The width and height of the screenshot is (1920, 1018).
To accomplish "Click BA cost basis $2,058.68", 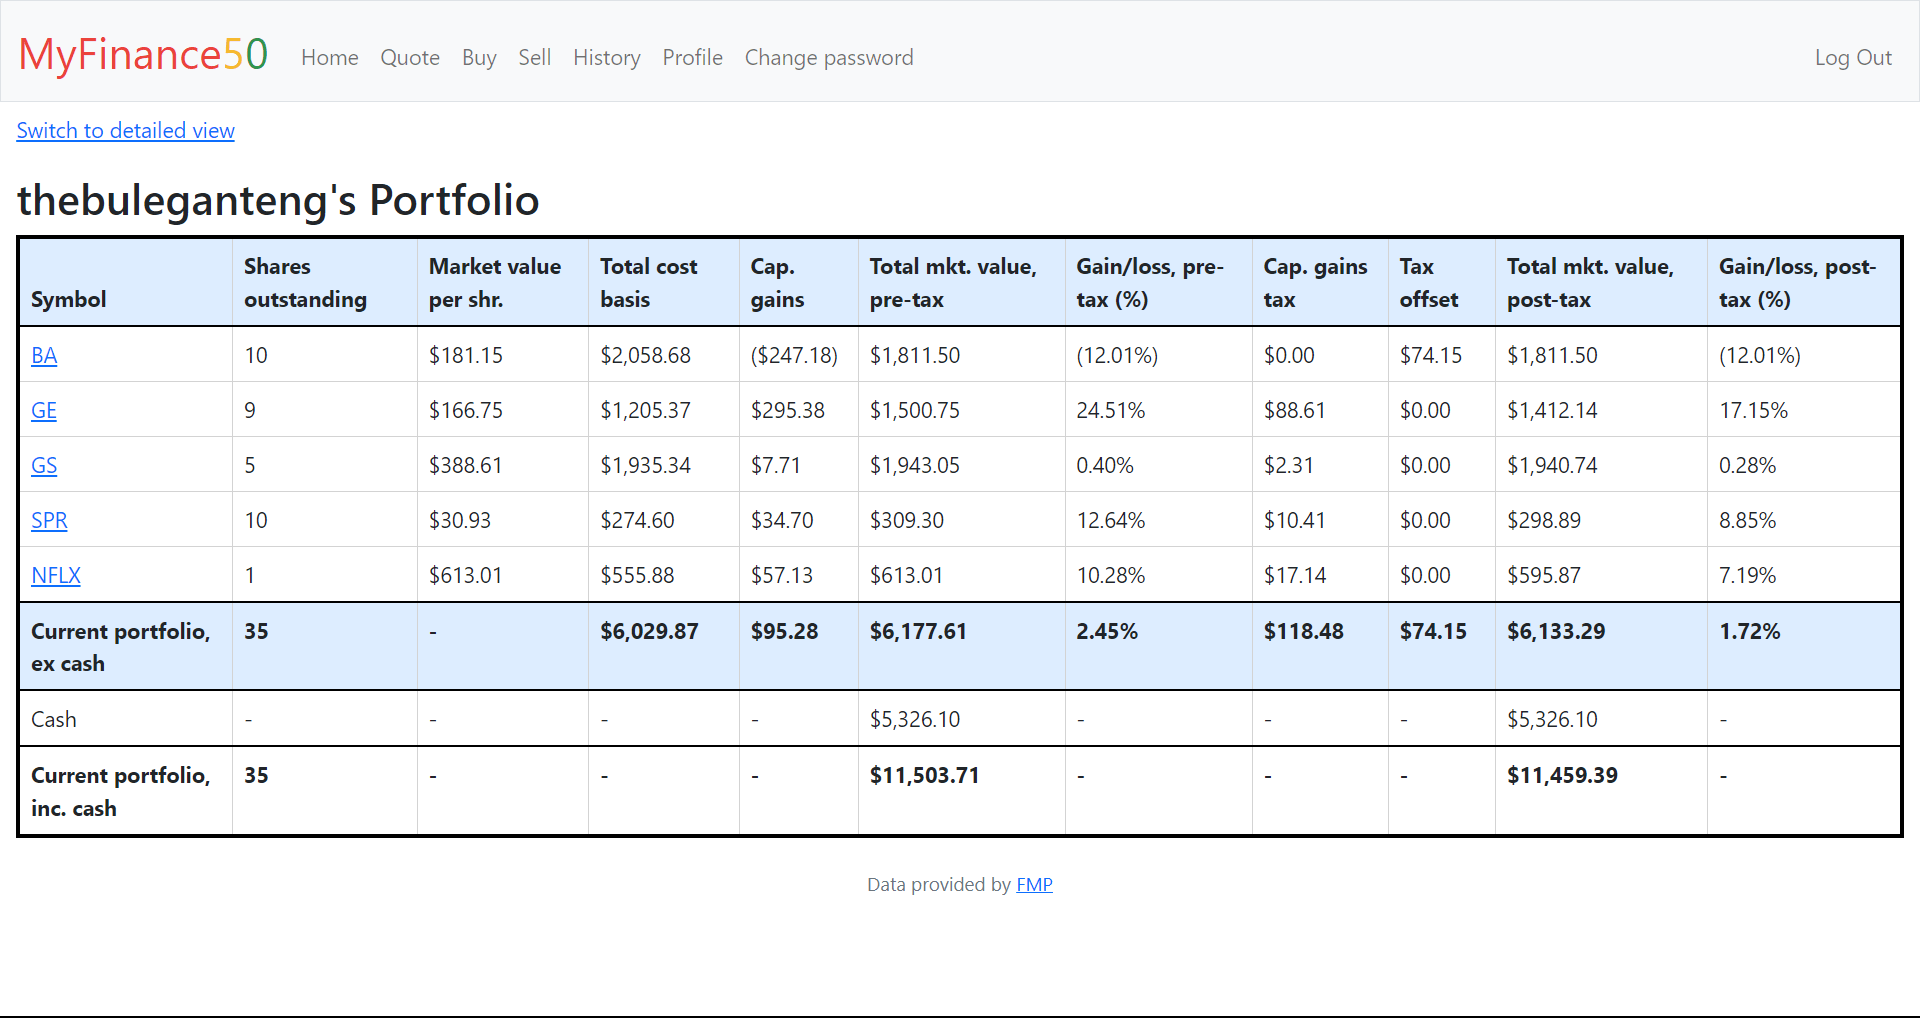I will coord(645,355).
